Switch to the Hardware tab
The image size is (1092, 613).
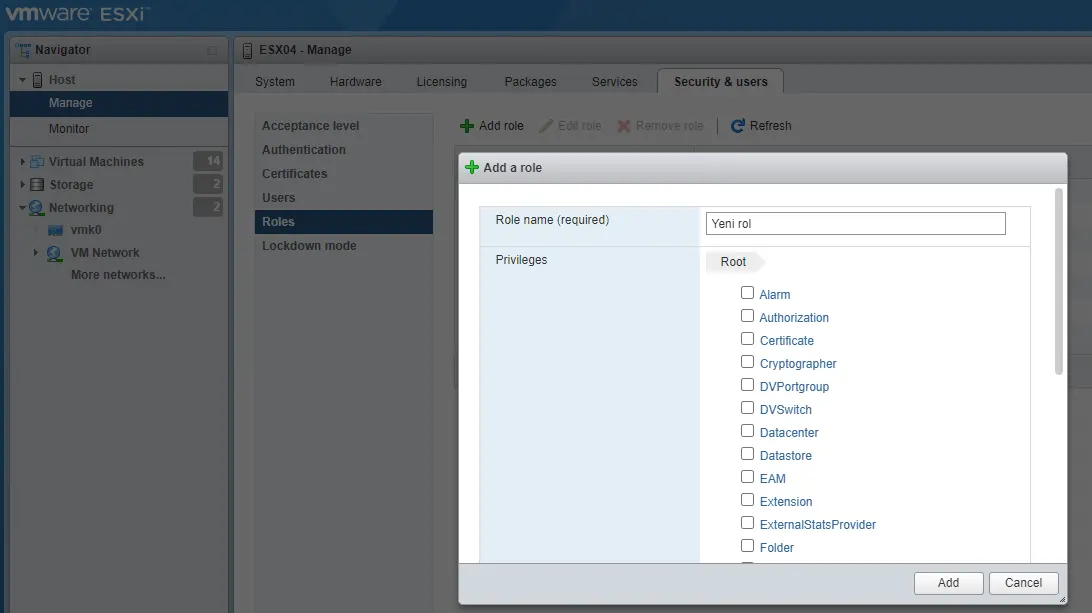pyautogui.click(x=355, y=82)
